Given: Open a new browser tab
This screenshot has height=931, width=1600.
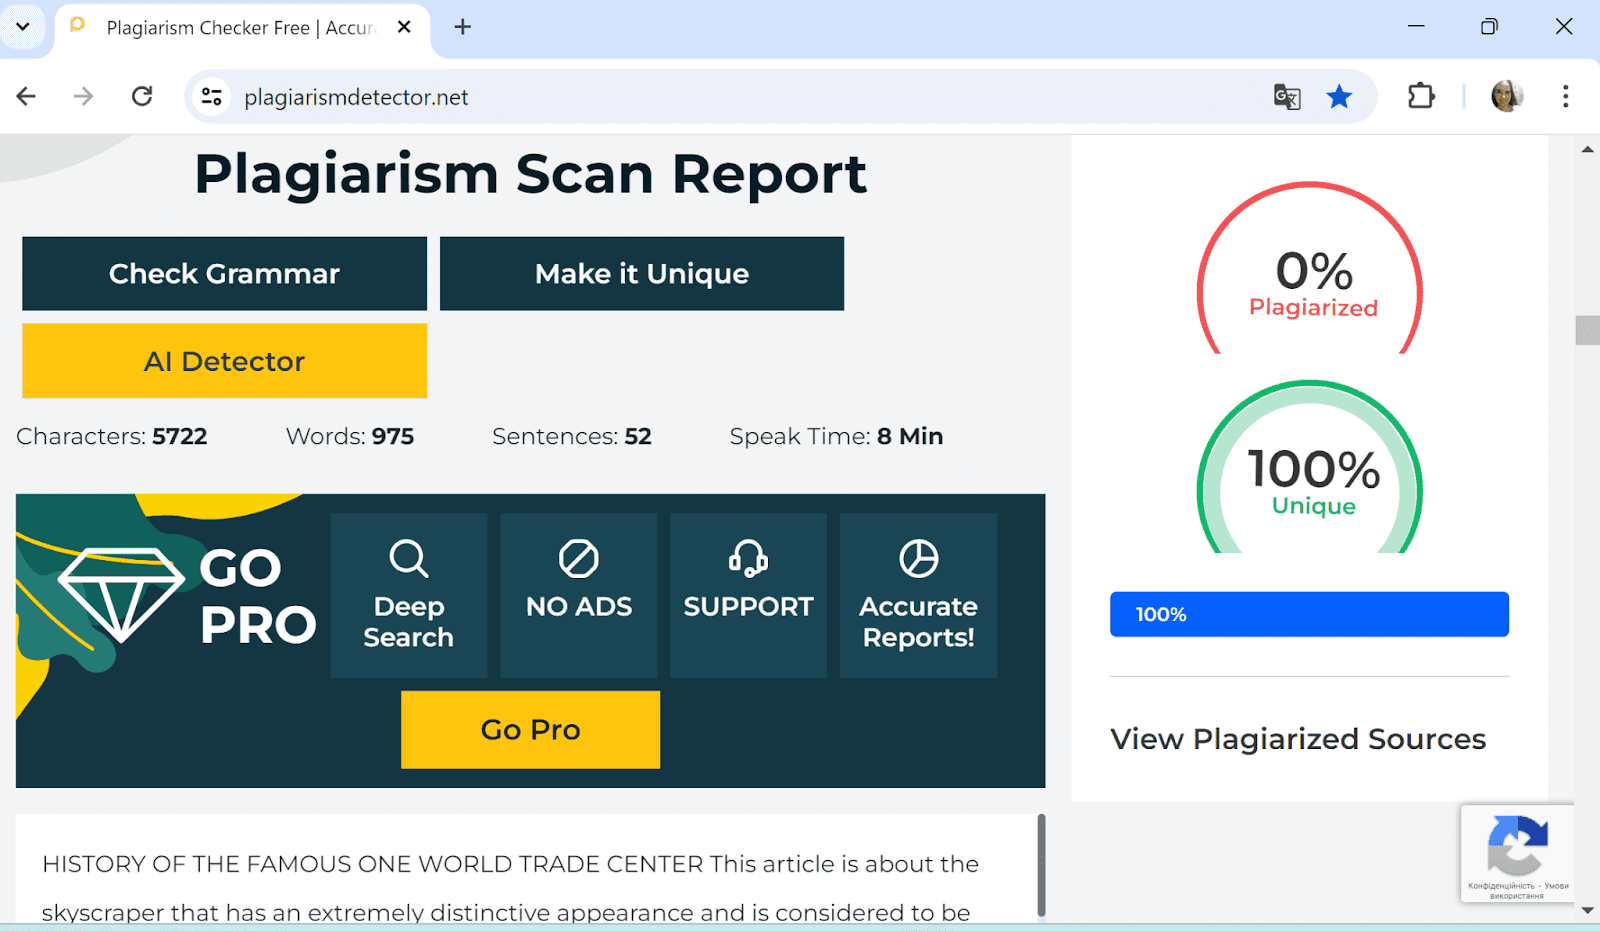Looking at the screenshot, I should [x=462, y=27].
